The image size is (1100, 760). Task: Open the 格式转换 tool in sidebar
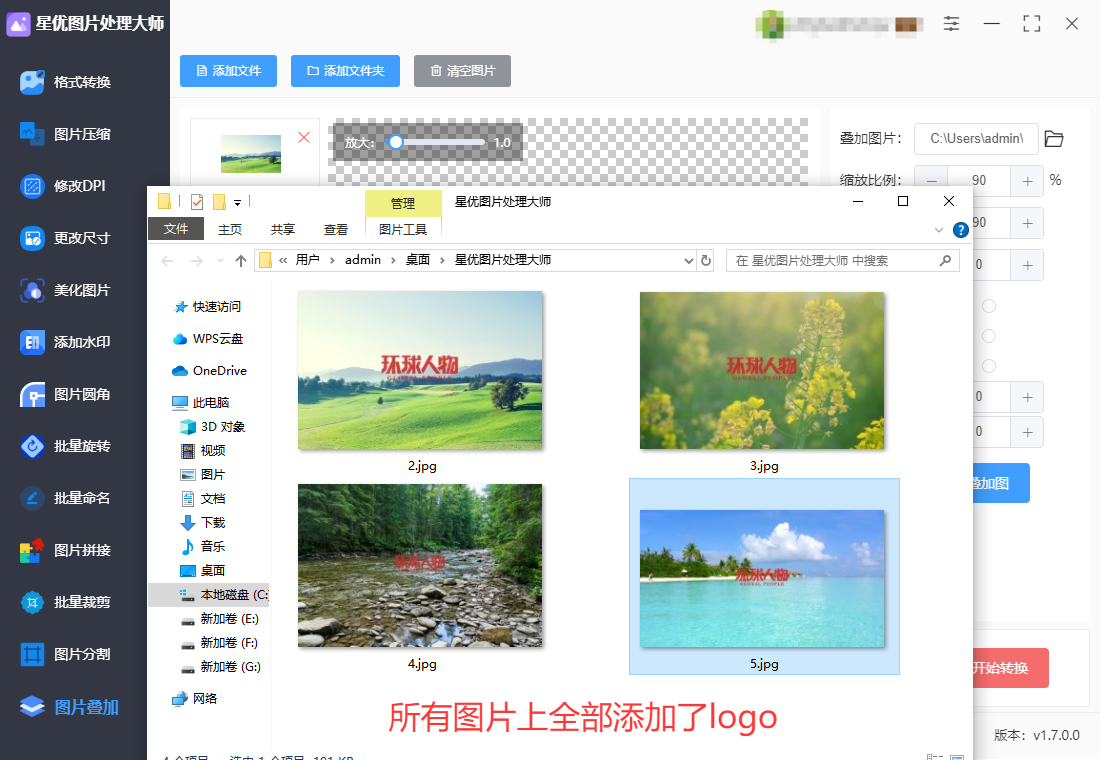click(x=66, y=82)
